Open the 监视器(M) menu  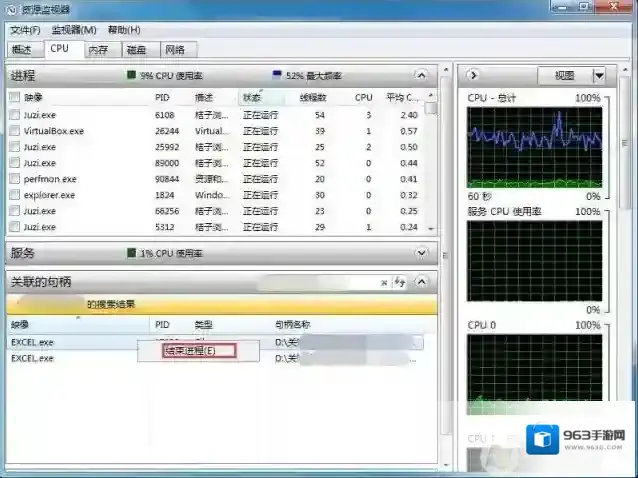pos(73,30)
